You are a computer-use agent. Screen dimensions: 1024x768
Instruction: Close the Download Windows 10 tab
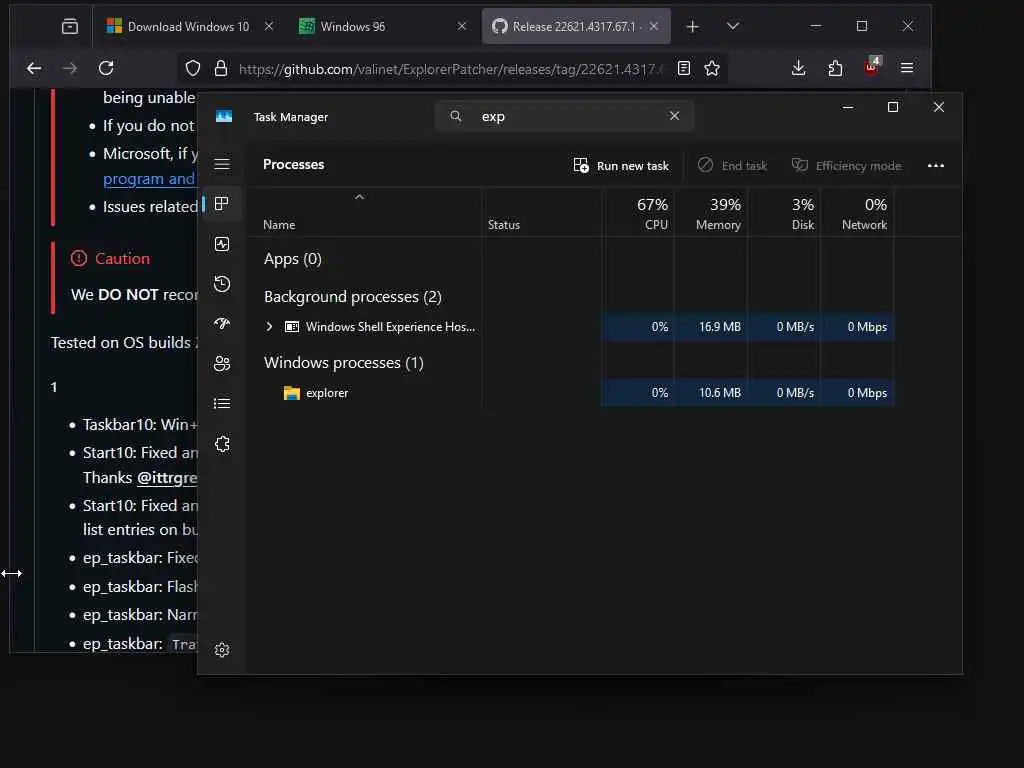coord(269,26)
